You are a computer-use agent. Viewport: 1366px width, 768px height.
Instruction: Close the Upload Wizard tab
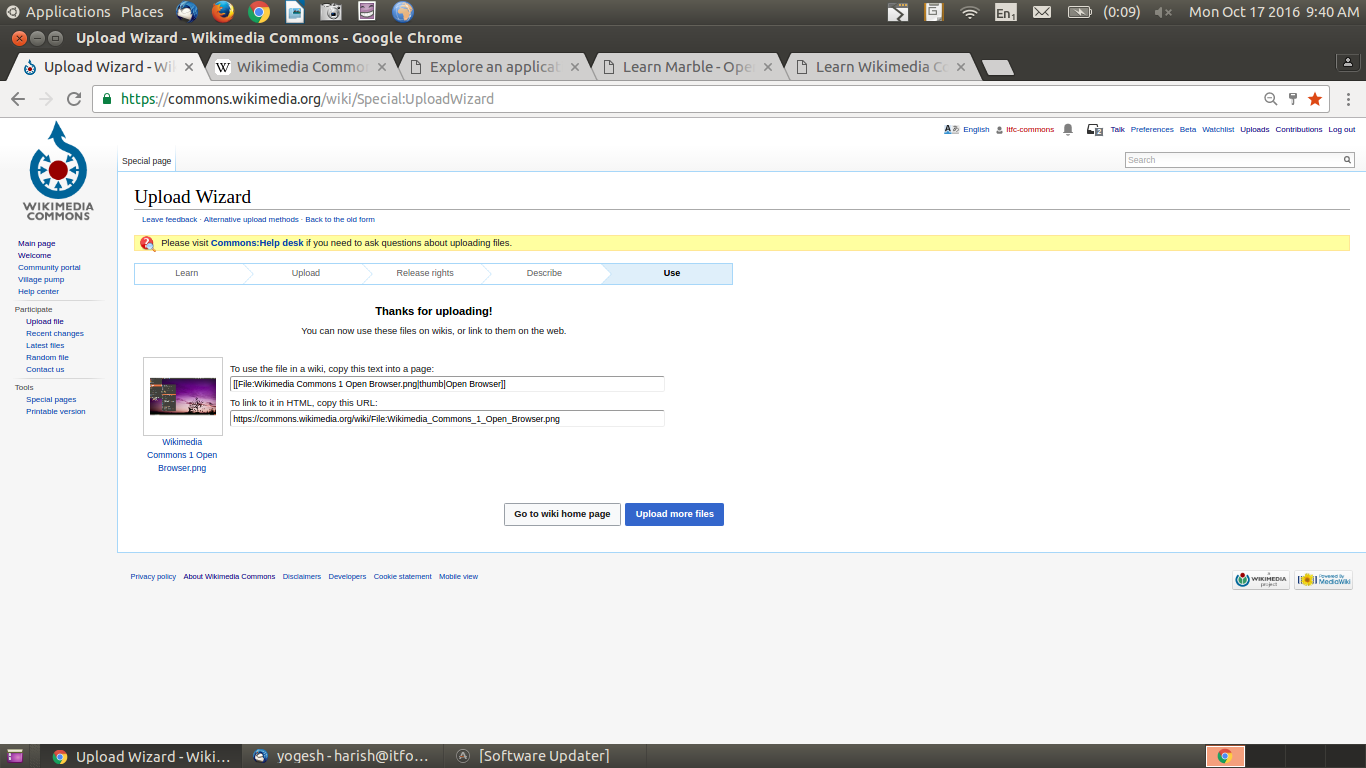click(187, 67)
